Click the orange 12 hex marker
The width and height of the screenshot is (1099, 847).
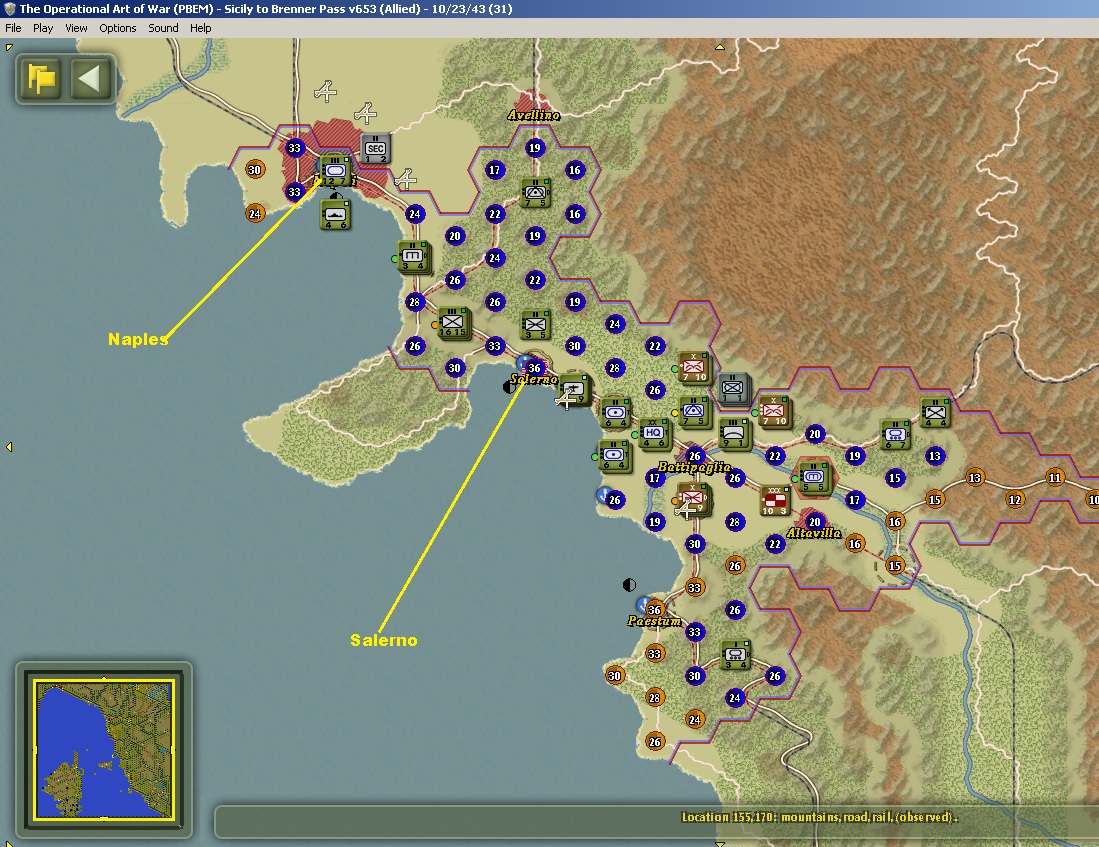[1015, 499]
